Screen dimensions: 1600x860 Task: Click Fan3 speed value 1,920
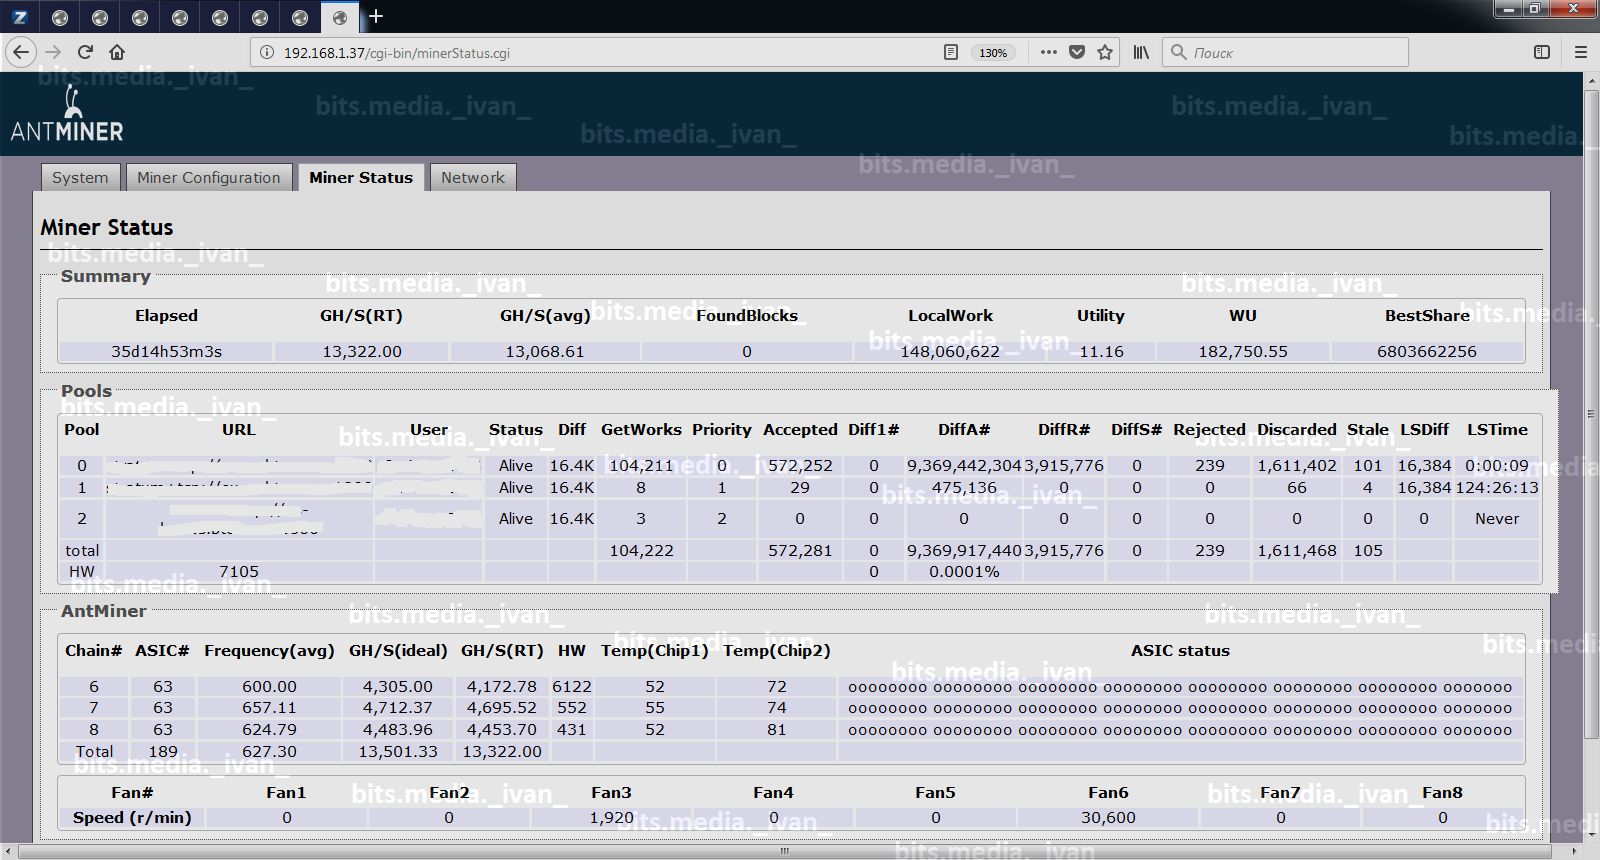click(611, 818)
